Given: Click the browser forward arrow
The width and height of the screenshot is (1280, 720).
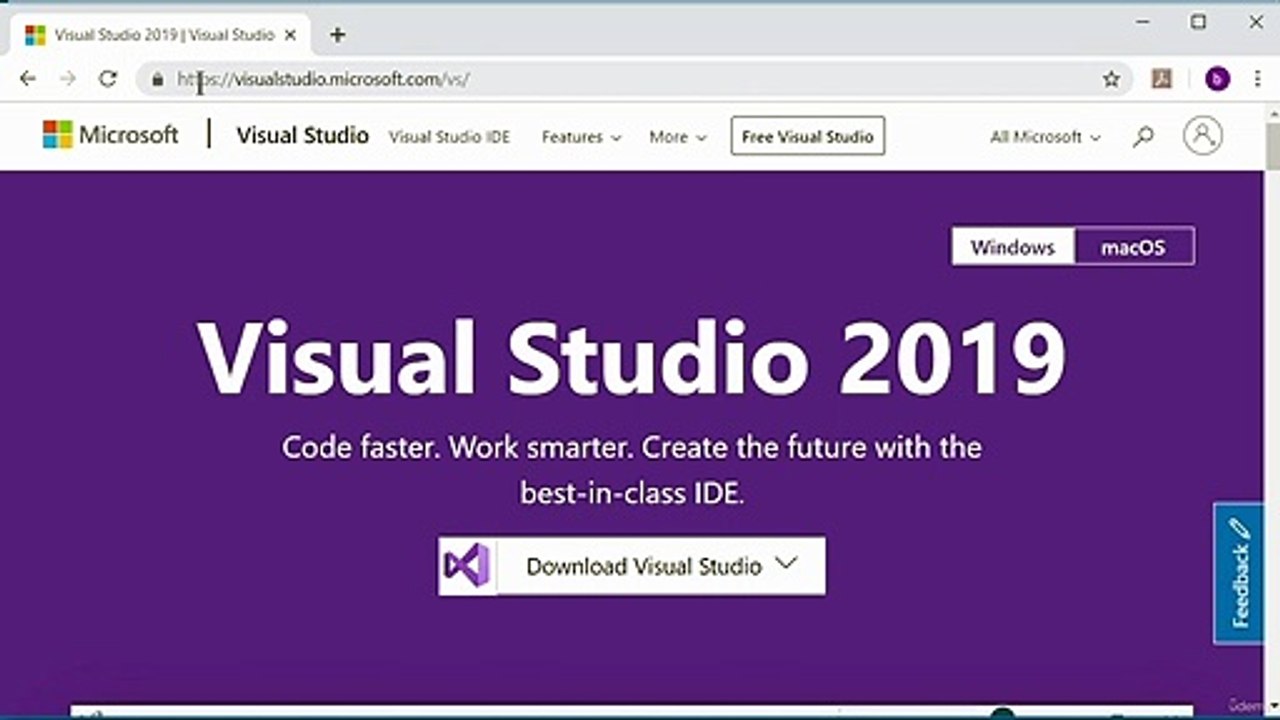Looking at the screenshot, I should tap(68, 79).
